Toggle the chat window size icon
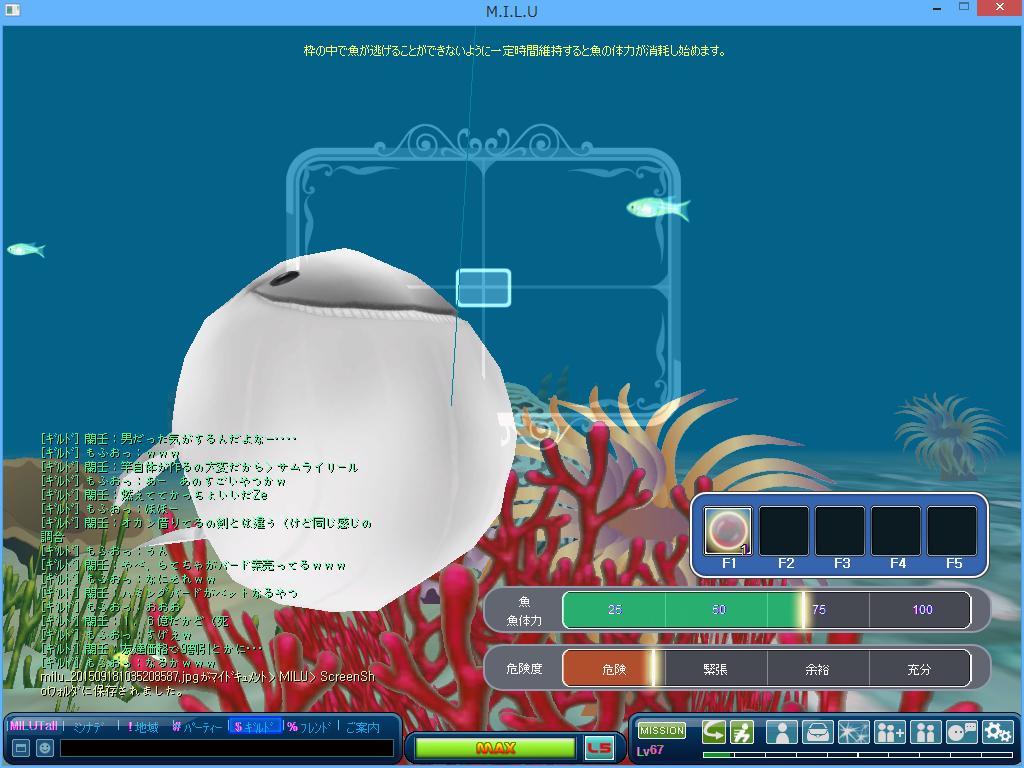Viewport: 1024px width, 768px height. click(x=20, y=748)
